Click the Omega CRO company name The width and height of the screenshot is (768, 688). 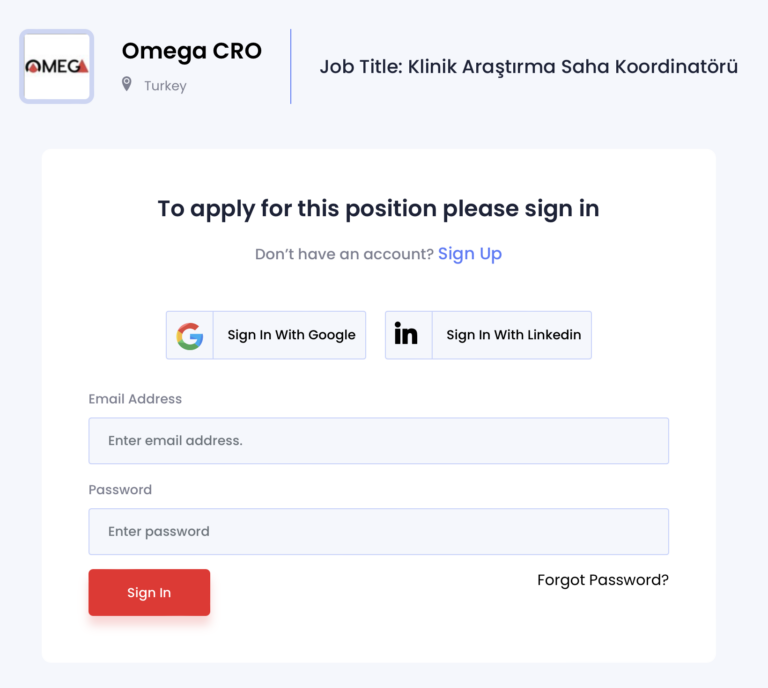pos(191,51)
